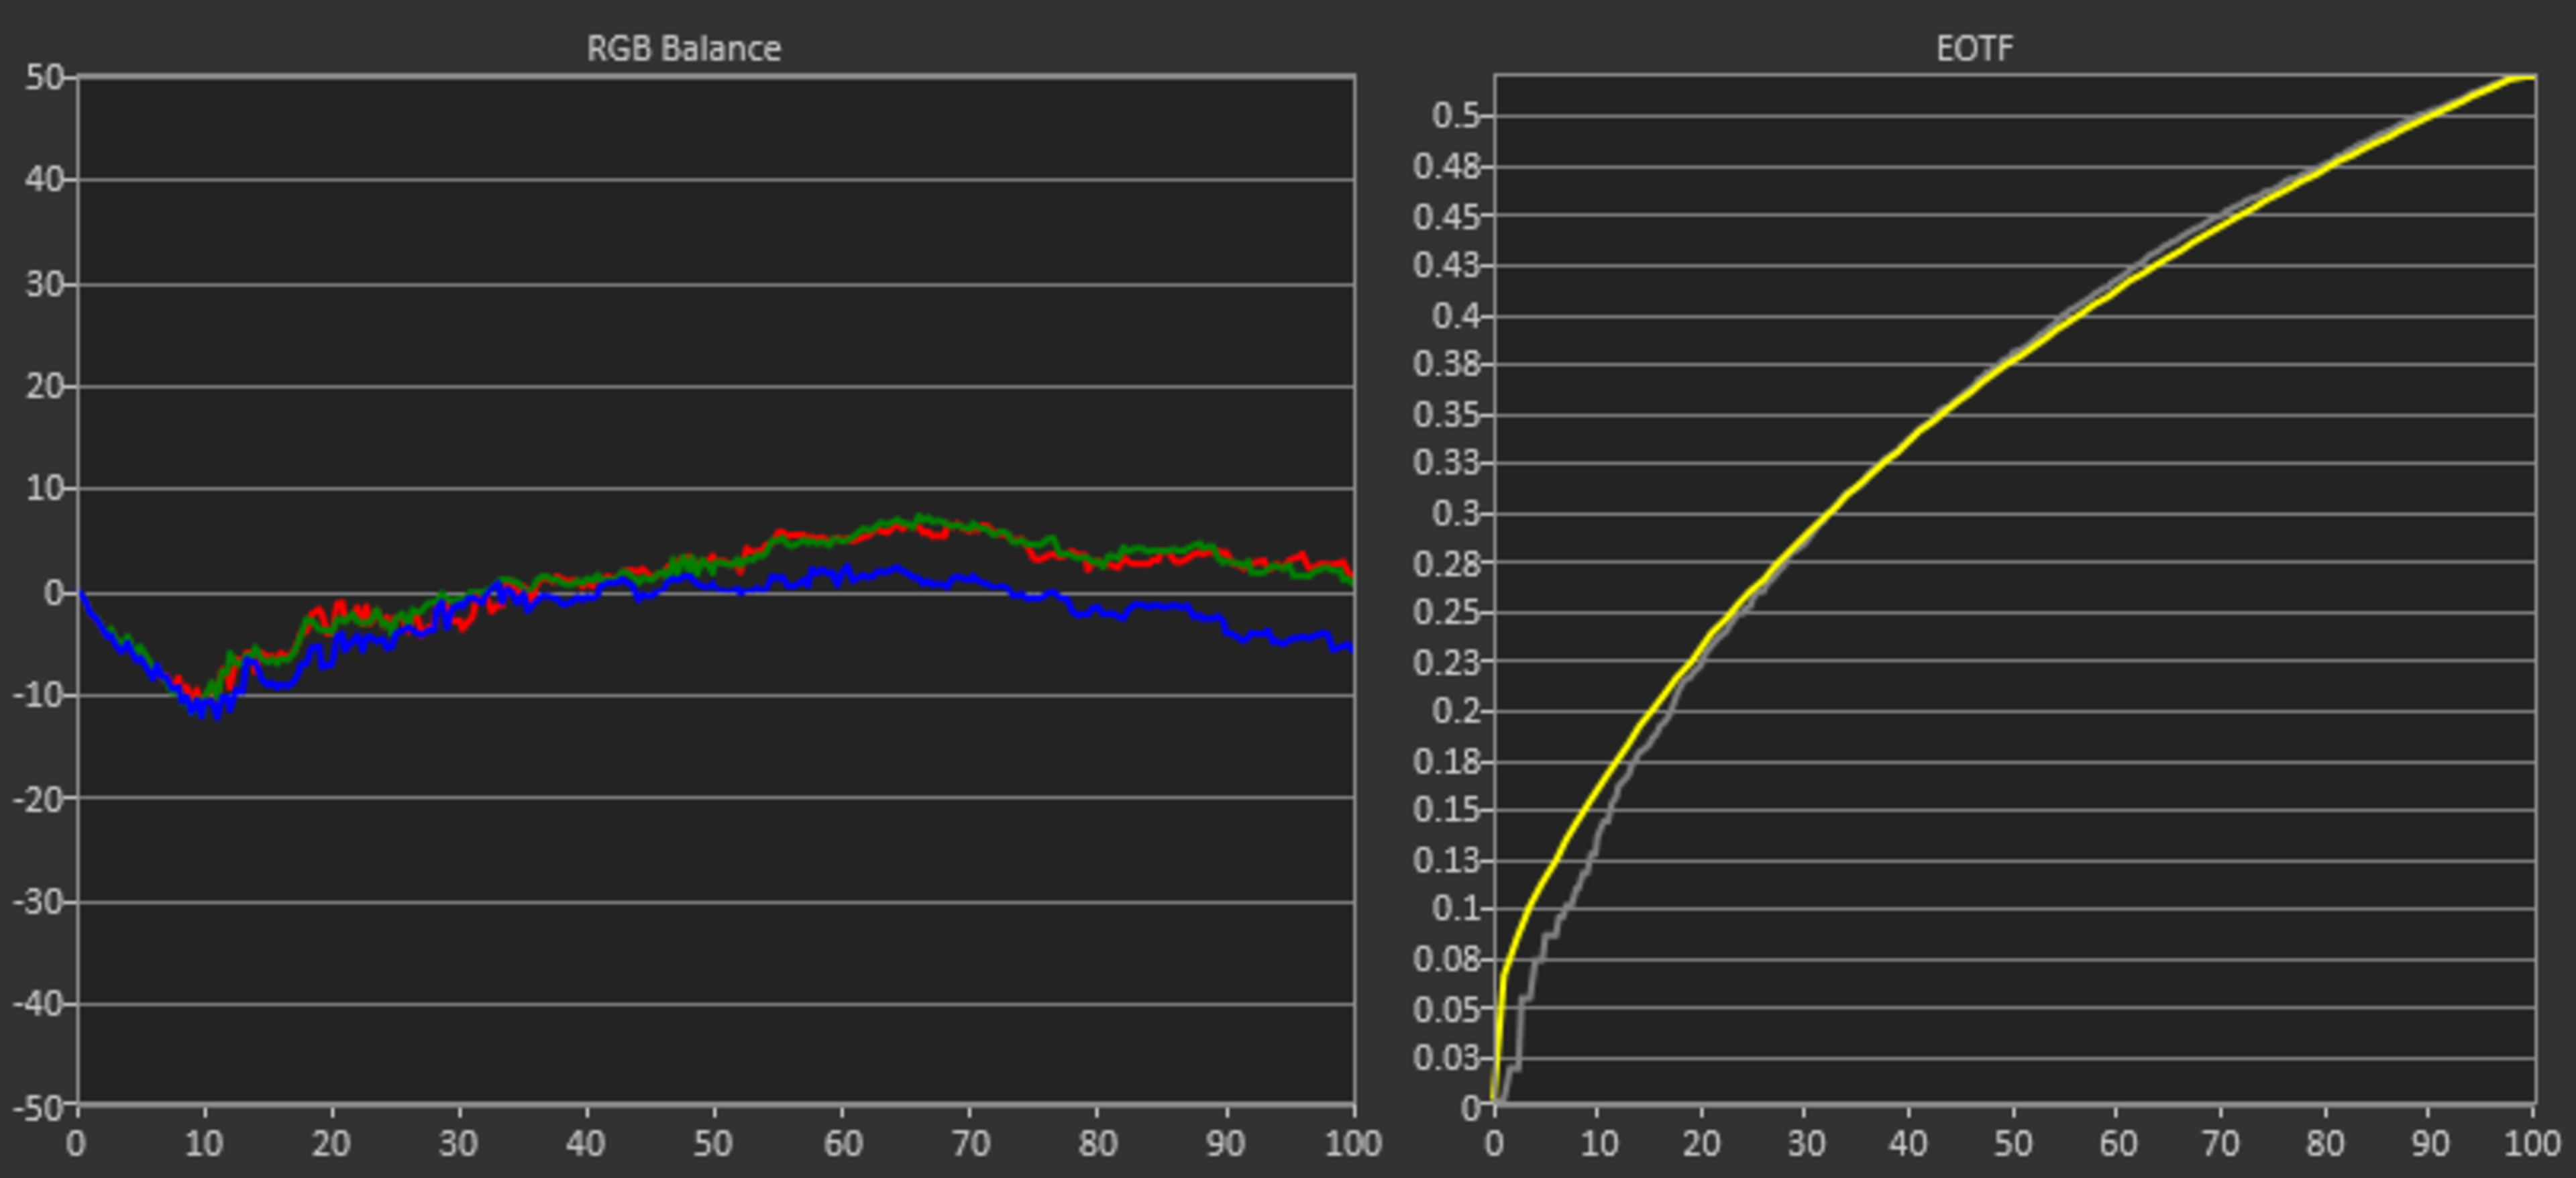The image size is (2576, 1178).
Task: Click the 0.43 label on EOTF y-axis
Action: tap(1446, 265)
